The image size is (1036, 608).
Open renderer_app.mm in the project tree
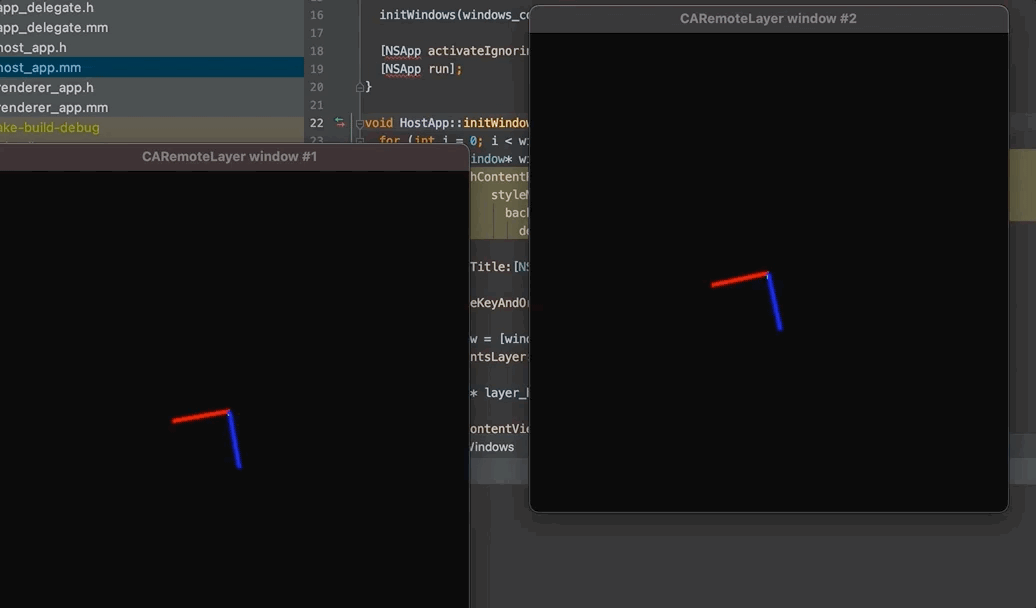tap(54, 107)
